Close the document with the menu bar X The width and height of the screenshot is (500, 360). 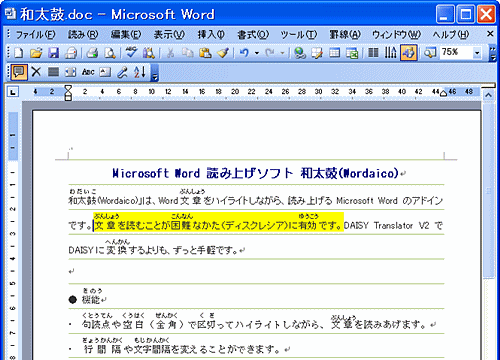point(490,34)
